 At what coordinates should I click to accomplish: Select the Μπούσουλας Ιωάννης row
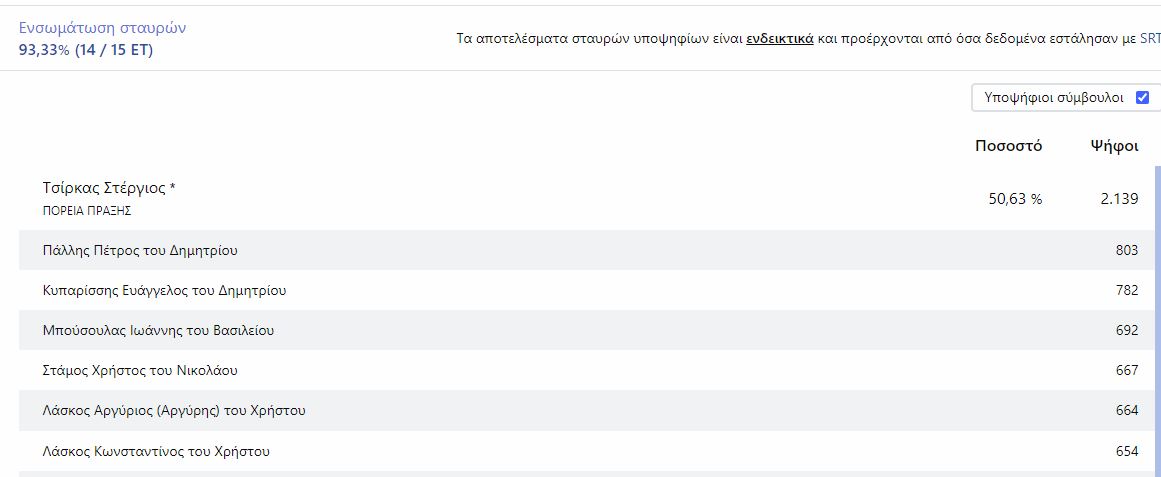(158, 331)
